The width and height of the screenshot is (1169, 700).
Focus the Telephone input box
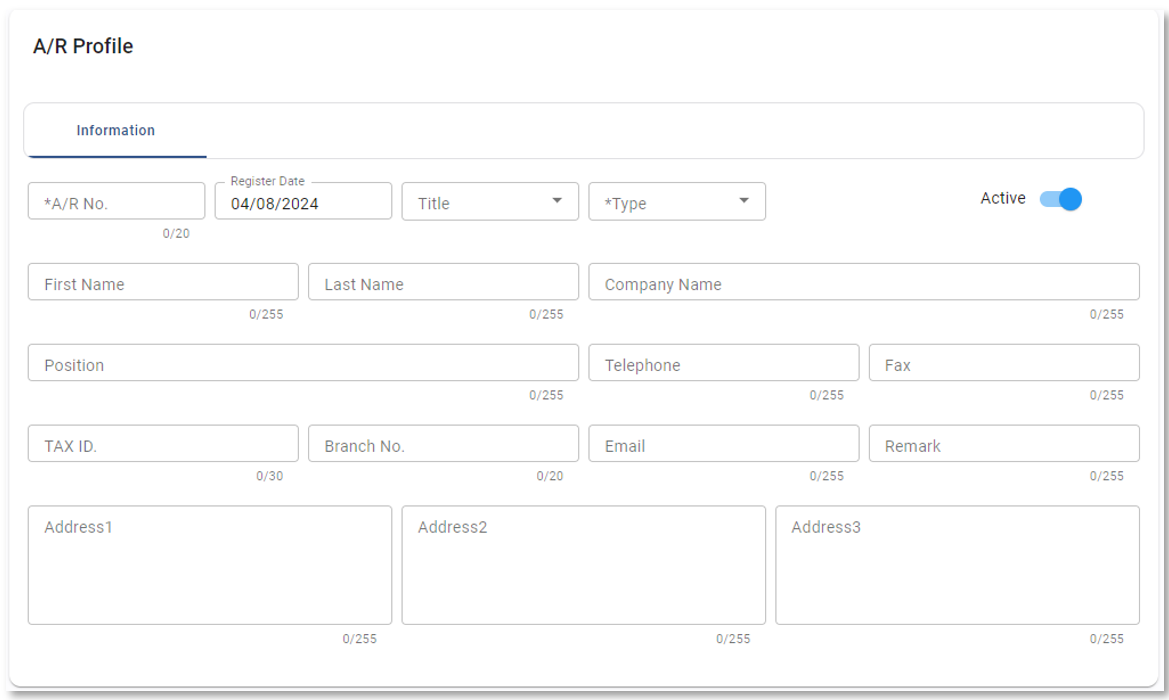tap(723, 364)
